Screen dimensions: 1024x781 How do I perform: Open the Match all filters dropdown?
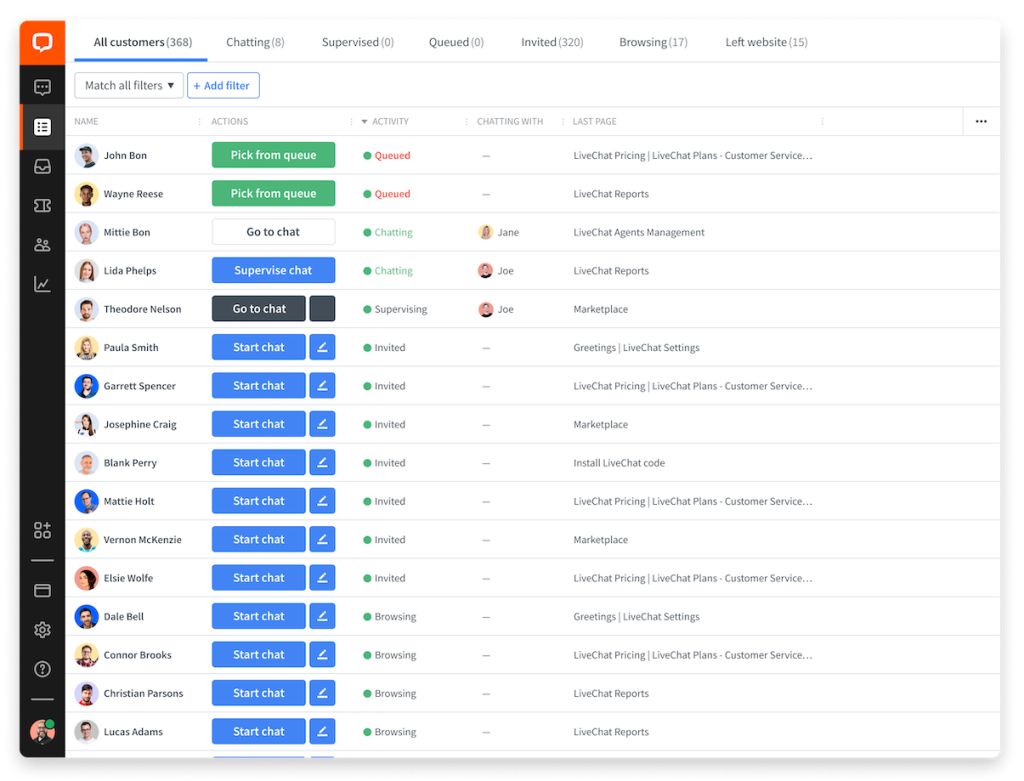(x=129, y=86)
